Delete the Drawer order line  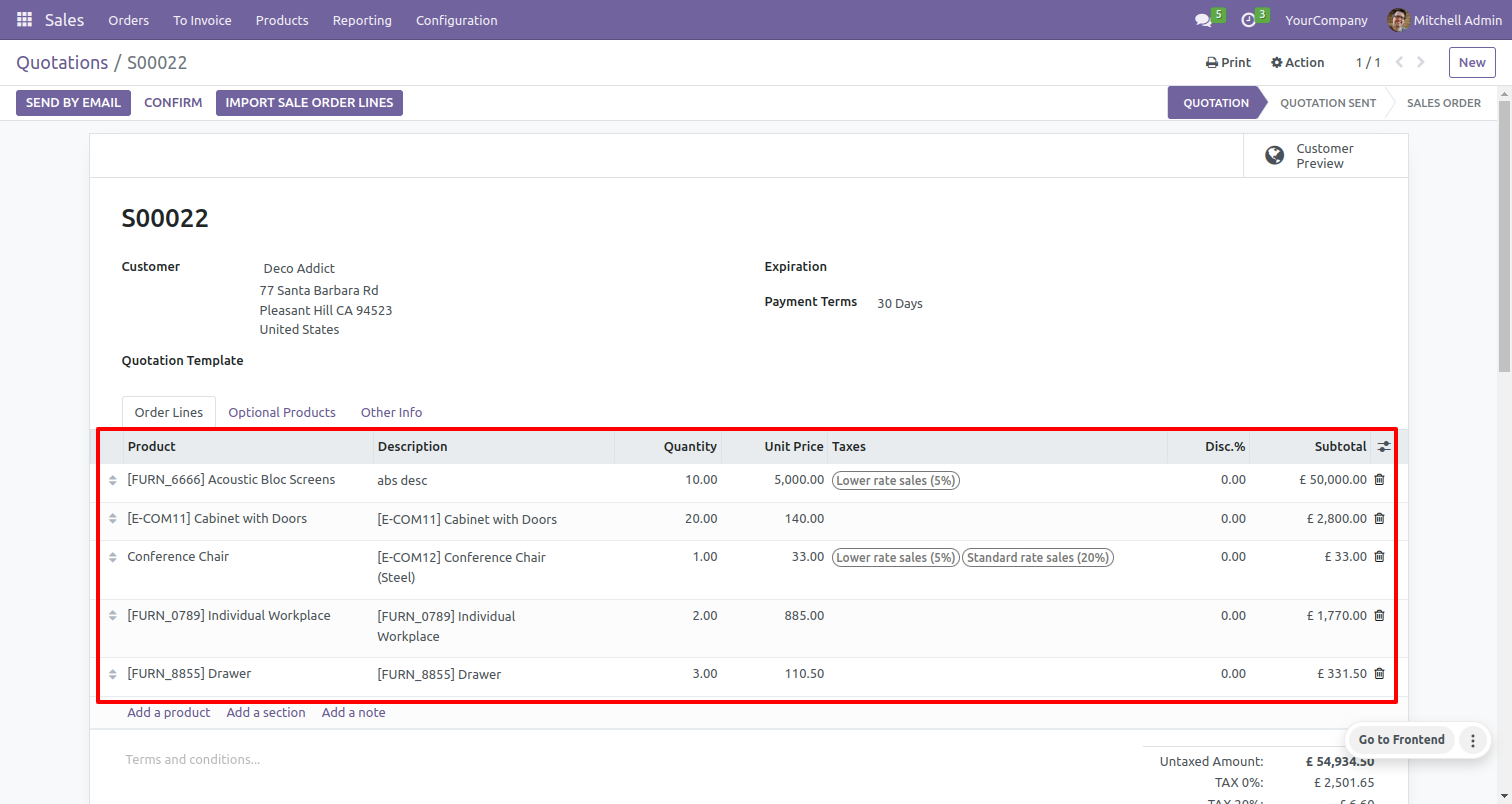(x=1380, y=673)
